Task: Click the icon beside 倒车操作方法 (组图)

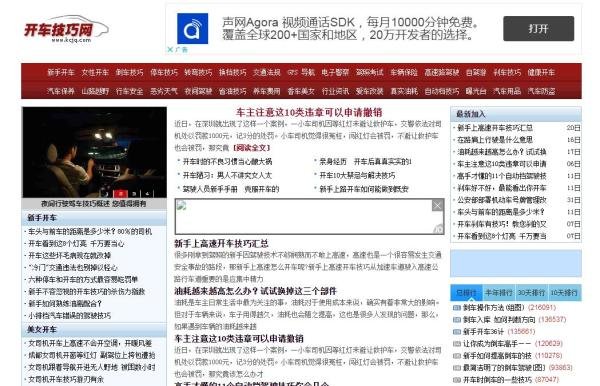Action: pos(457,308)
